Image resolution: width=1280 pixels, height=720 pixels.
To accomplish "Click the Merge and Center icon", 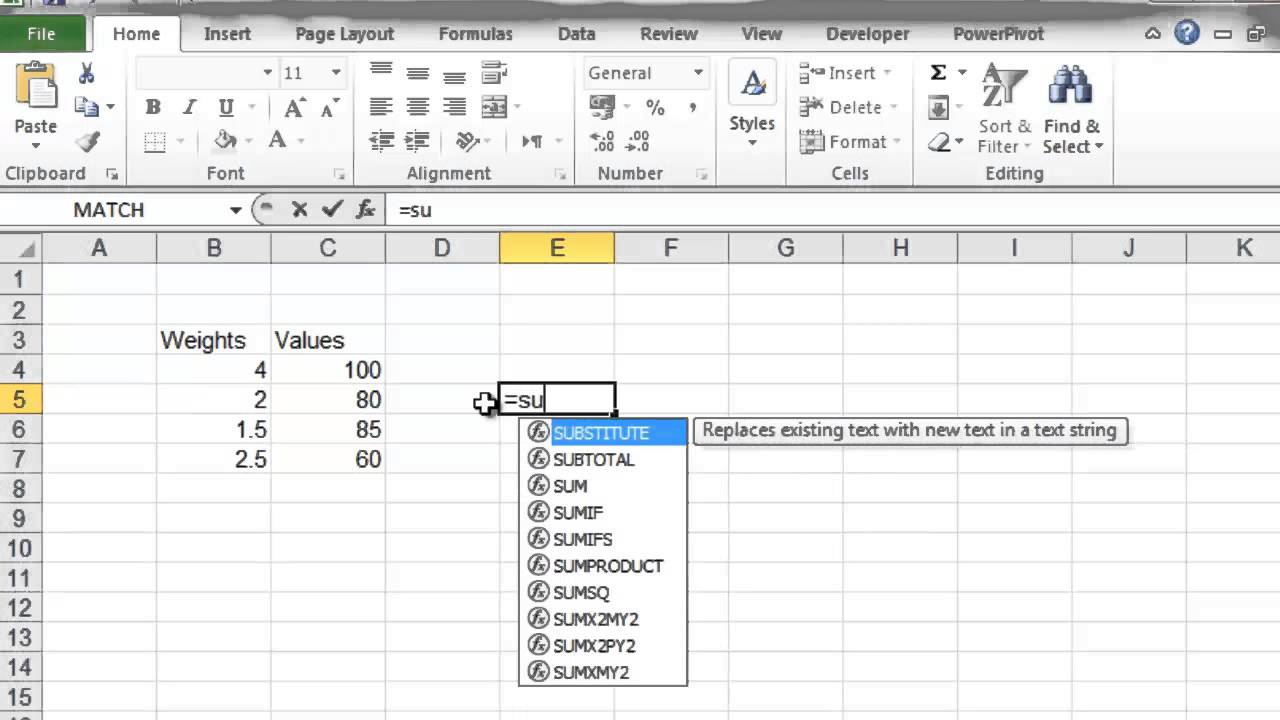I will click(x=494, y=107).
